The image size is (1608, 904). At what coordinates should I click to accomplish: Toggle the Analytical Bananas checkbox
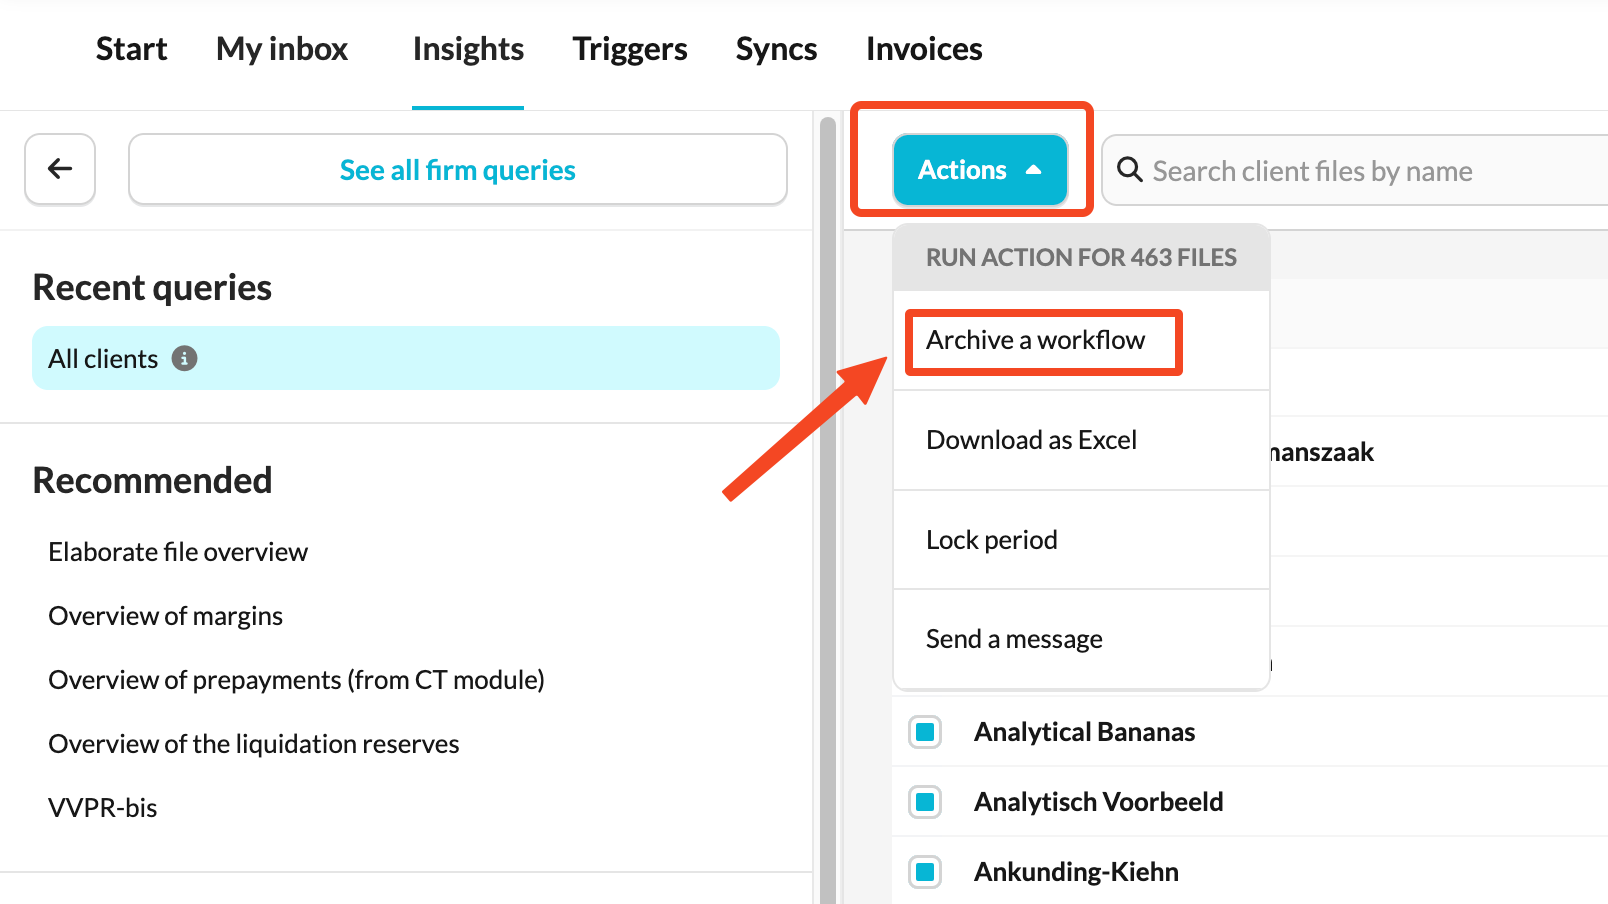point(925,732)
